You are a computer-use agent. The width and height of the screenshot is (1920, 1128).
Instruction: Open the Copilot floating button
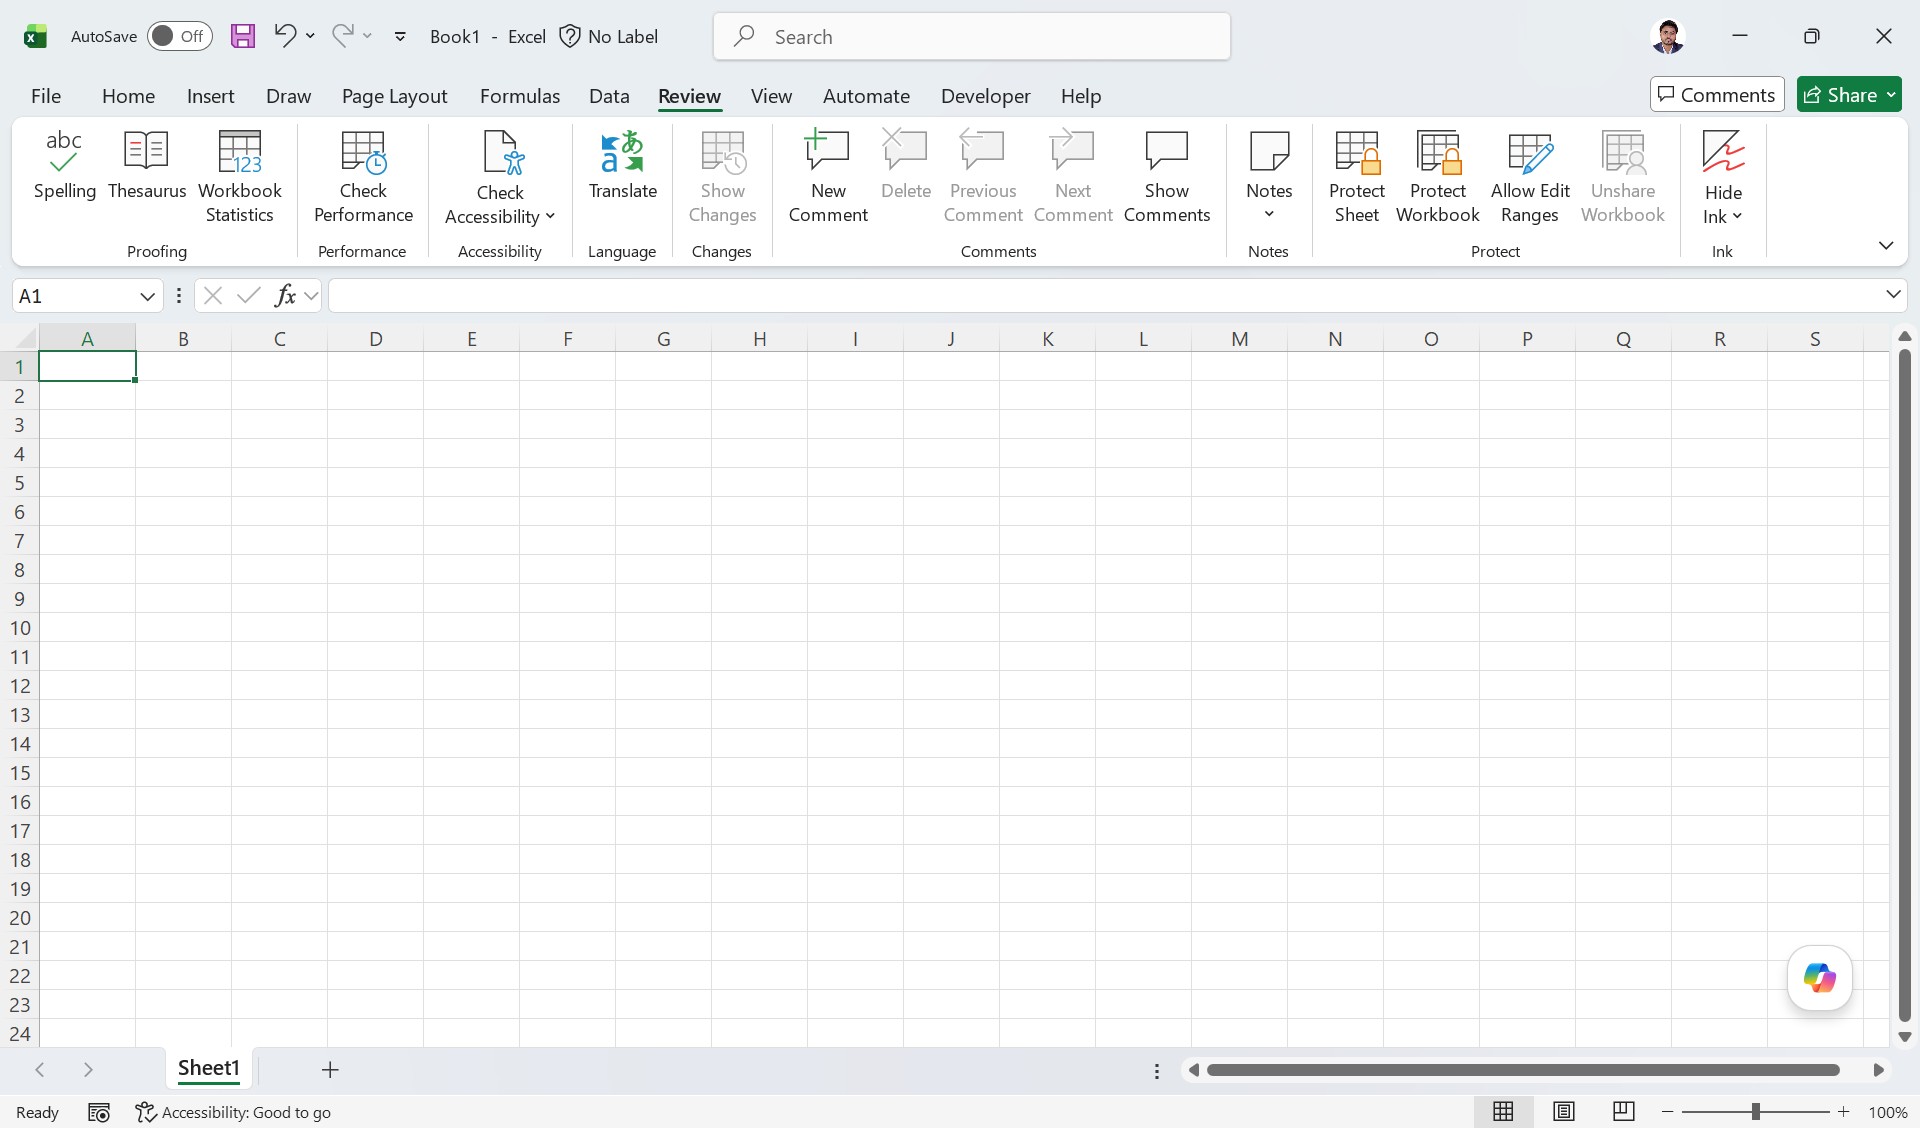click(x=1820, y=978)
